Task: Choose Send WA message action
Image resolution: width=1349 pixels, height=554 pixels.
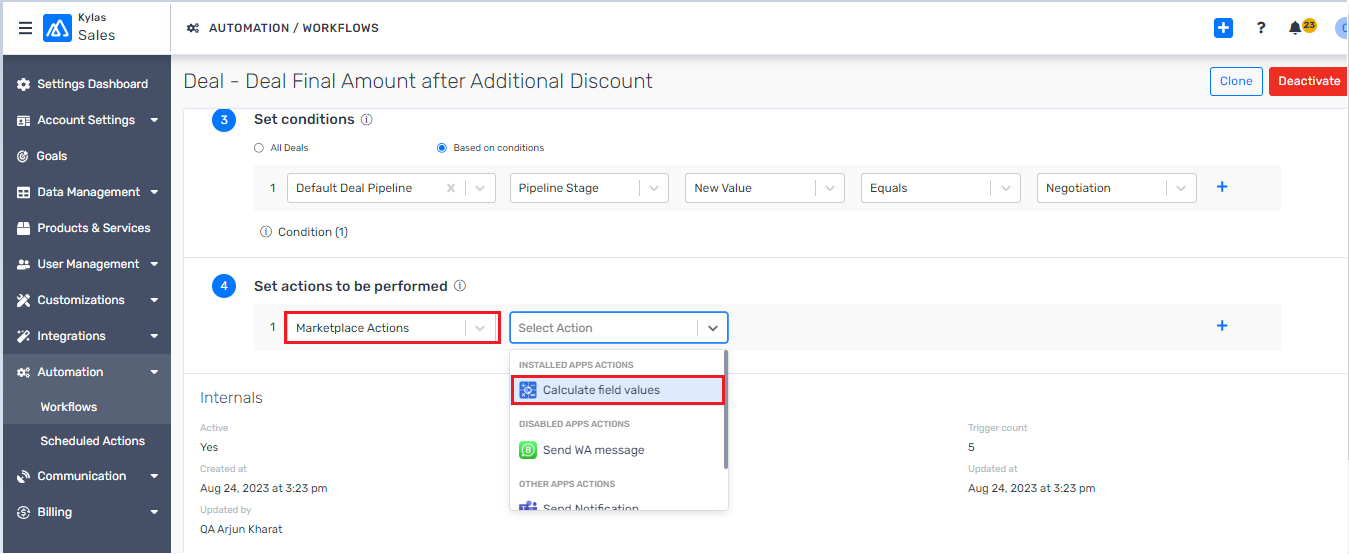Action: point(593,450)
